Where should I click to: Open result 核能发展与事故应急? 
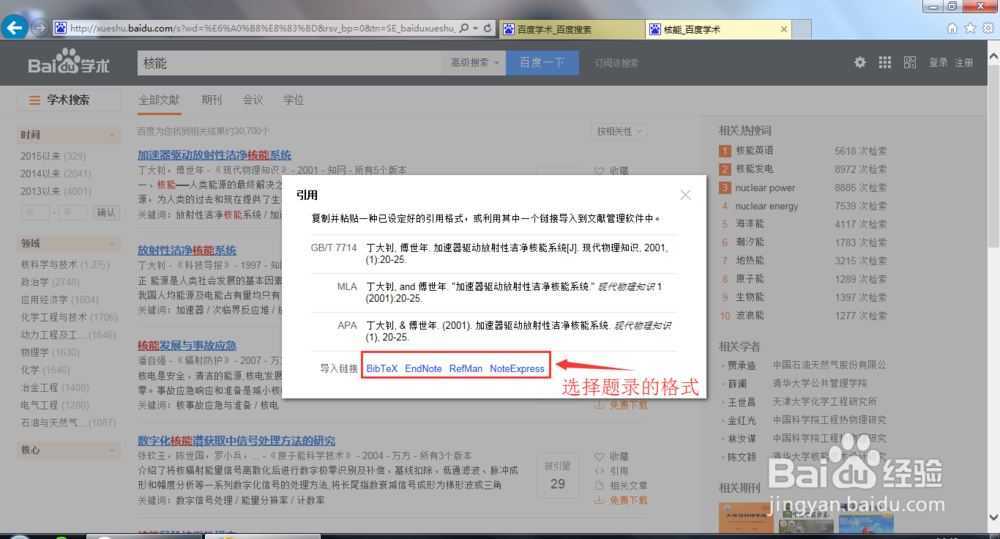pyautogui.click(x=187, y=346)
